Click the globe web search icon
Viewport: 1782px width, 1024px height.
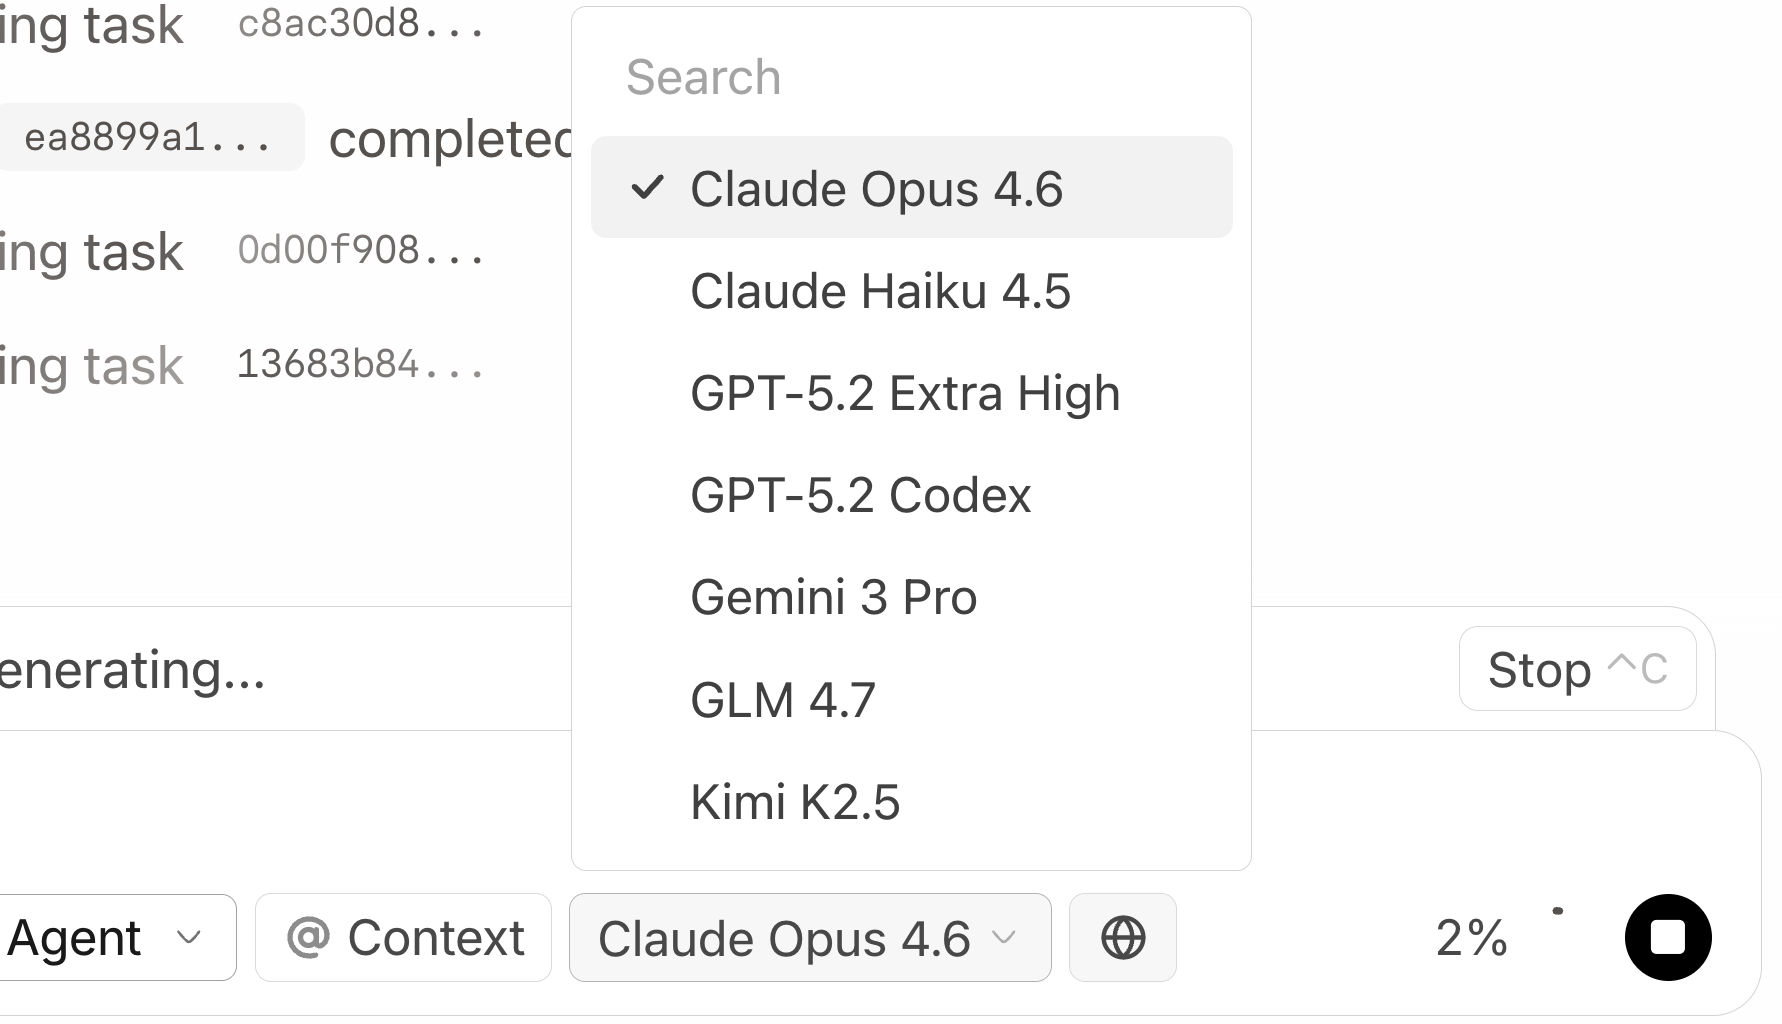tap(1122, 938)
